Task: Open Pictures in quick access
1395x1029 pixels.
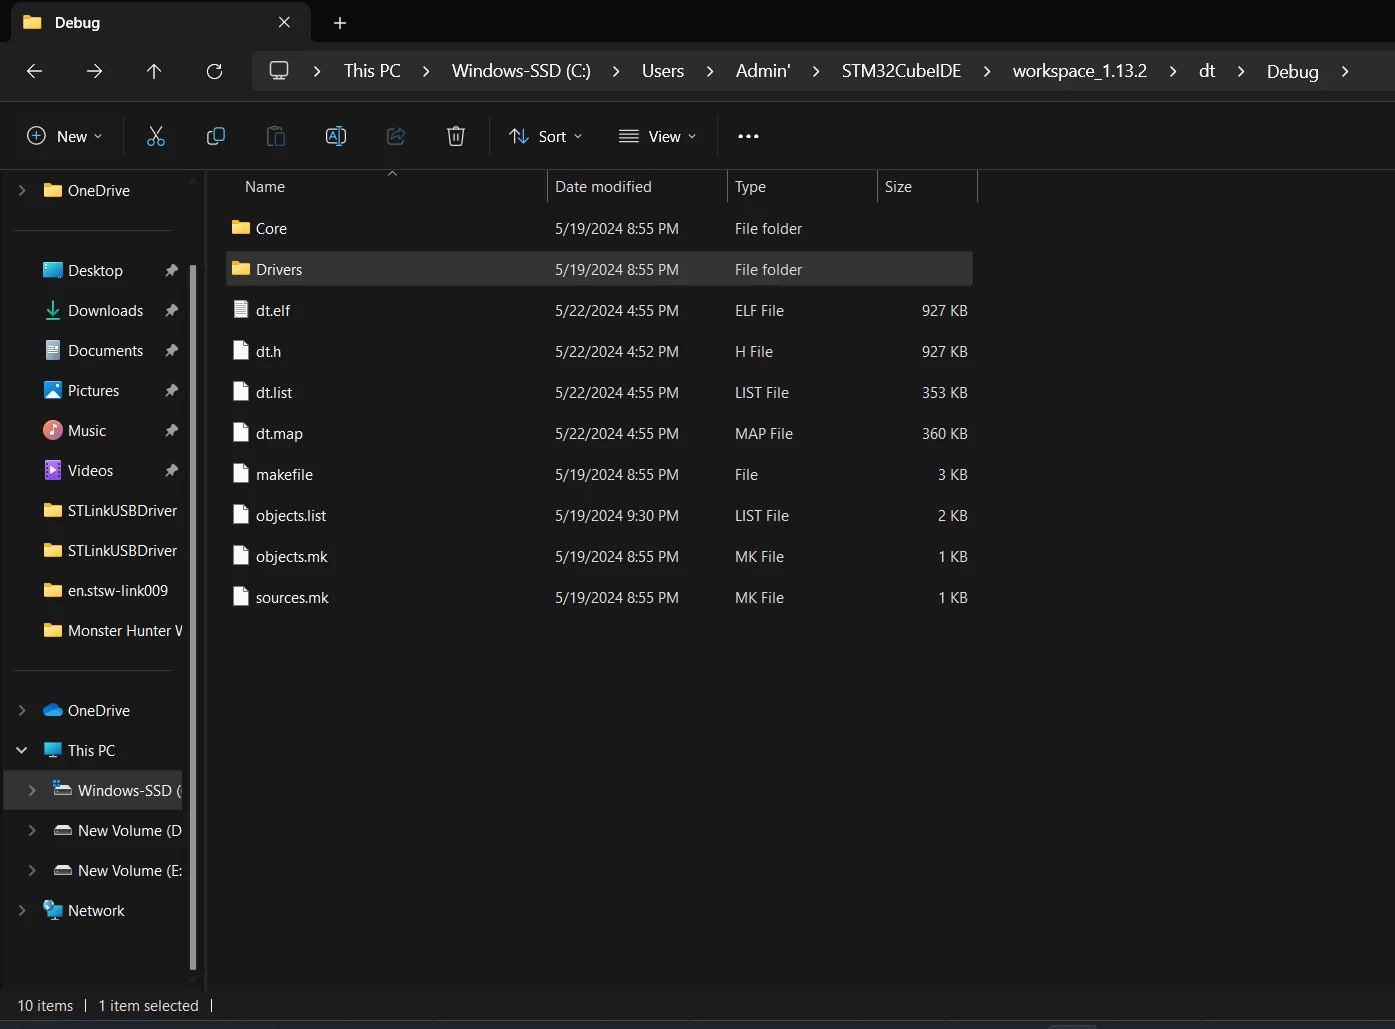Action: click(82, 390)
